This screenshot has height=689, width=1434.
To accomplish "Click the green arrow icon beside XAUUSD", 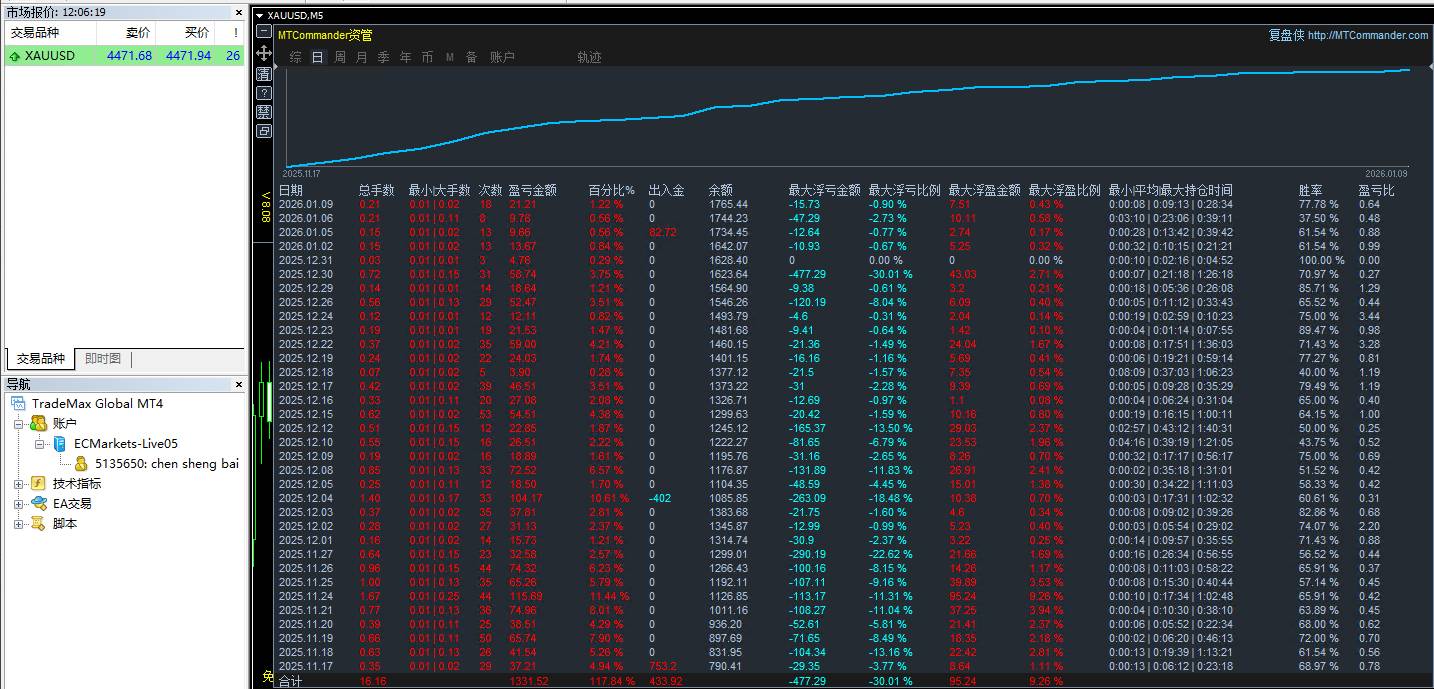I will pyautogui.click(x=14, y=56).
